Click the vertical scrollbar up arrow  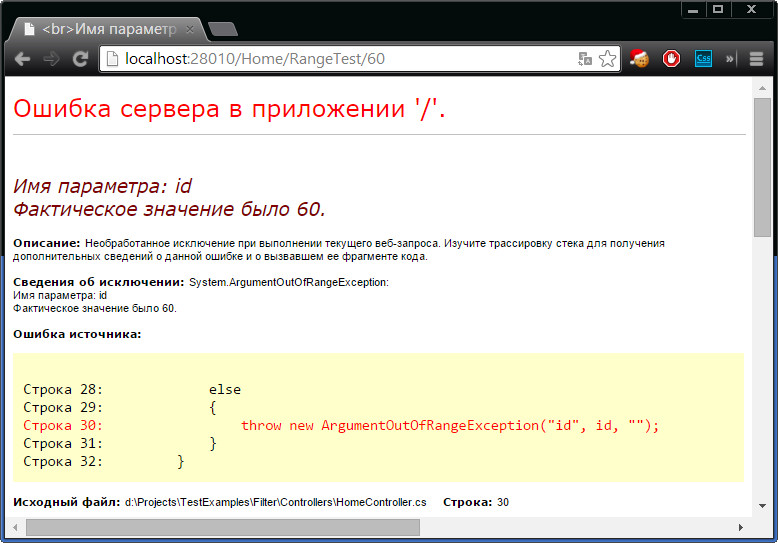762,88
